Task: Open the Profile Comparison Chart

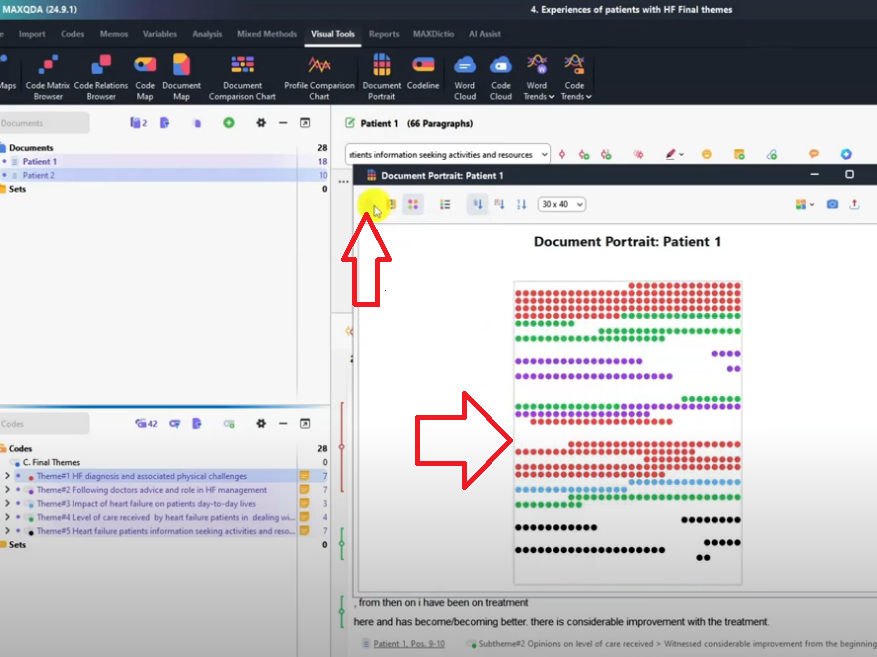Action: [x=319, y=77]
